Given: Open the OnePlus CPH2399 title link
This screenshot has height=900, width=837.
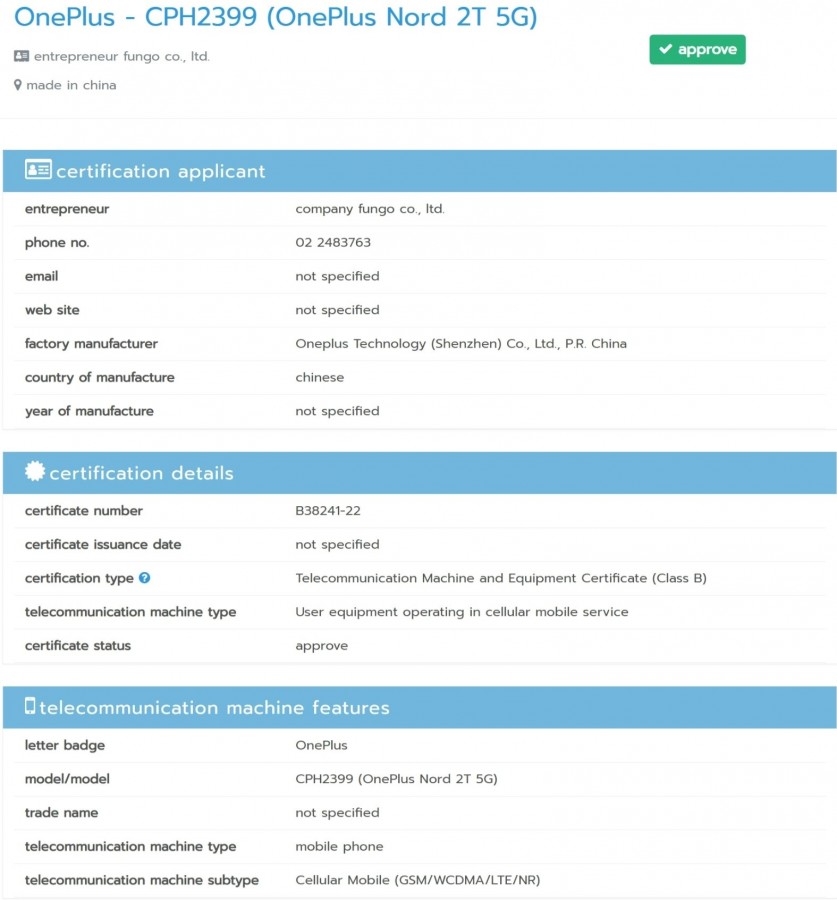Looking at the screenshot, I should tap(276, 17).
